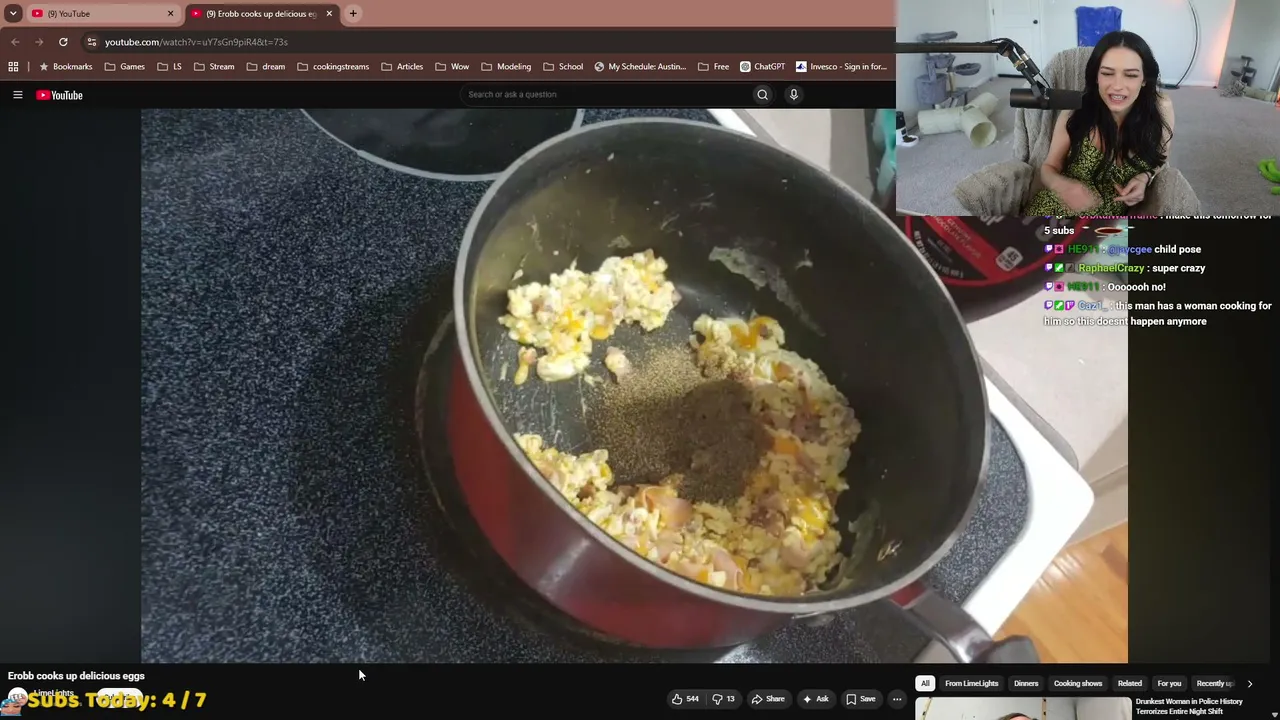Image resolution: width=1280 pixels, height=720 pixels.
Task: Select the 'All' filter chip
Action: coord(925,684)
